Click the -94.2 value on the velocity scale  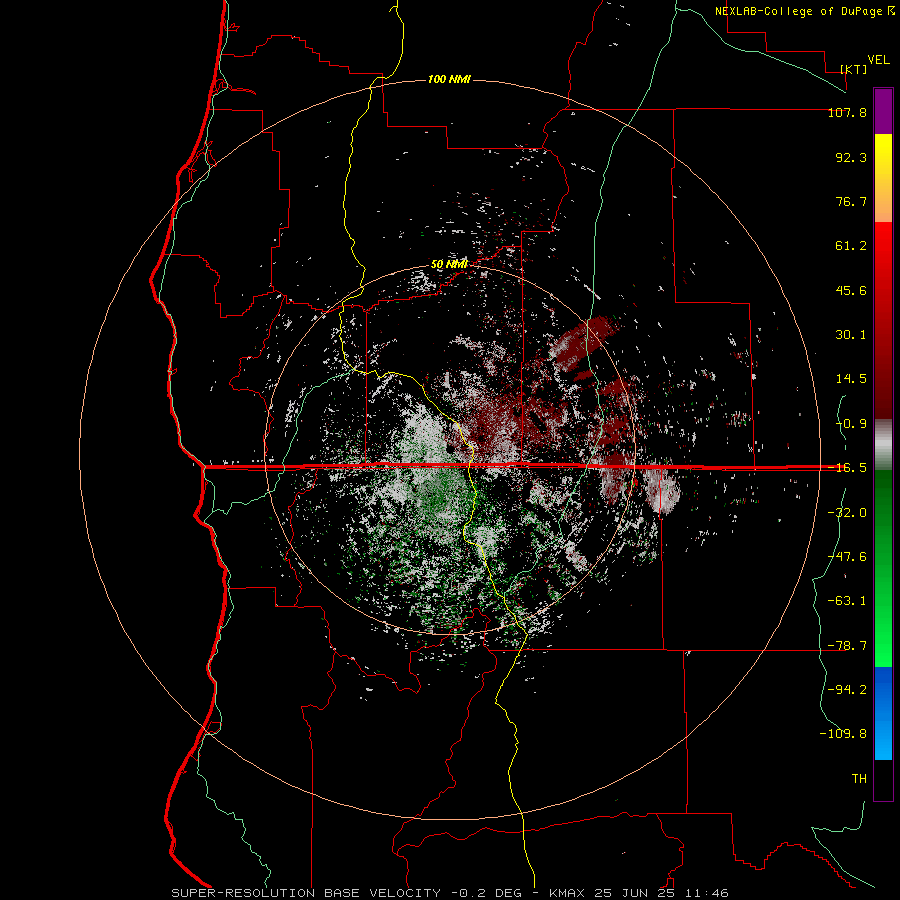coord(847,690)
